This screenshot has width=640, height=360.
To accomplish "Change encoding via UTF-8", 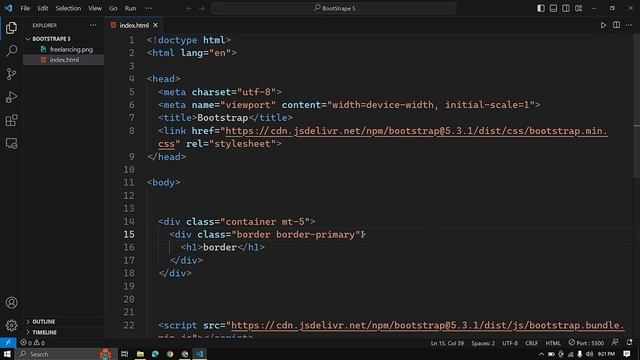I will click(x=510, y=343).
